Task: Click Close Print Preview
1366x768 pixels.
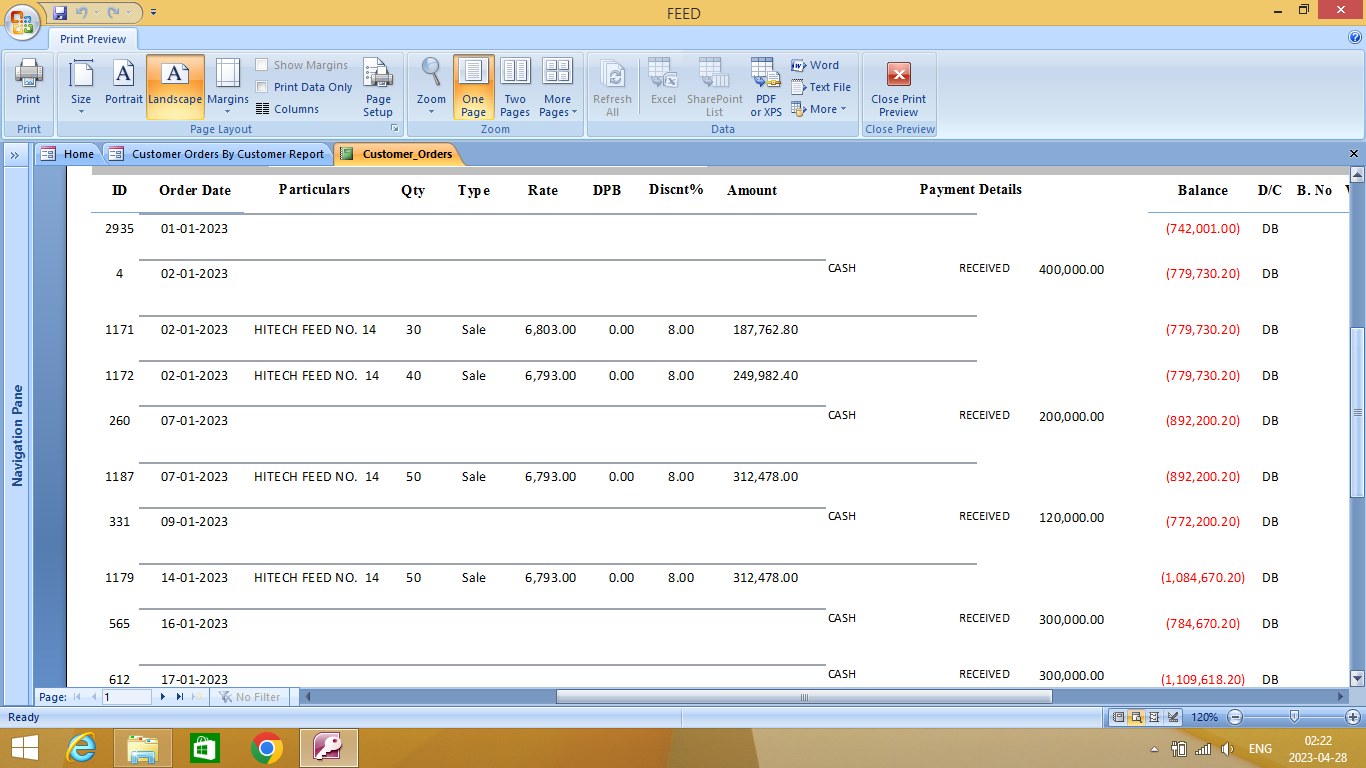Action: (899, 87)
